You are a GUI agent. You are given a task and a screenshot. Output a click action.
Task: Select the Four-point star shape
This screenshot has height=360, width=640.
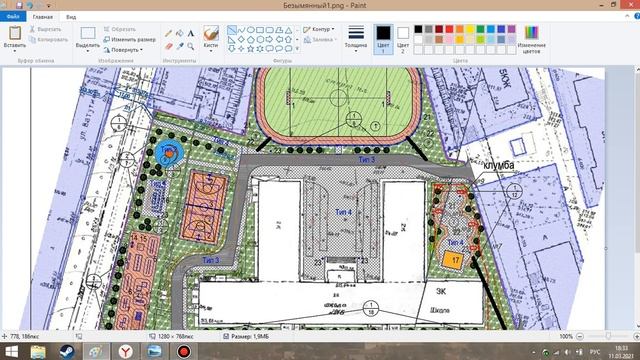tap(241, 49)
